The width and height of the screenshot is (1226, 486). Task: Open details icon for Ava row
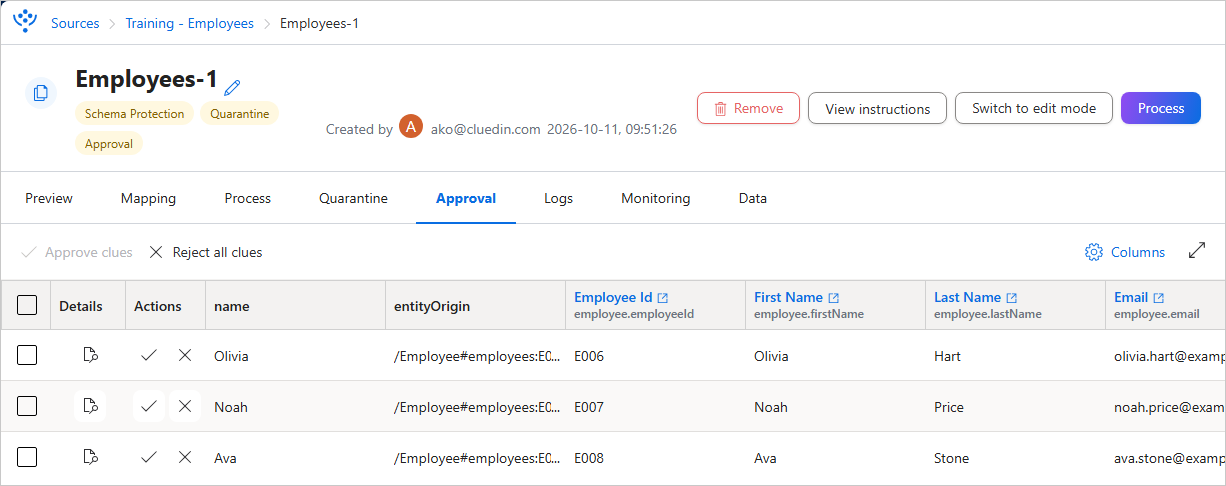pyautogui.click(x=90, y=457)
